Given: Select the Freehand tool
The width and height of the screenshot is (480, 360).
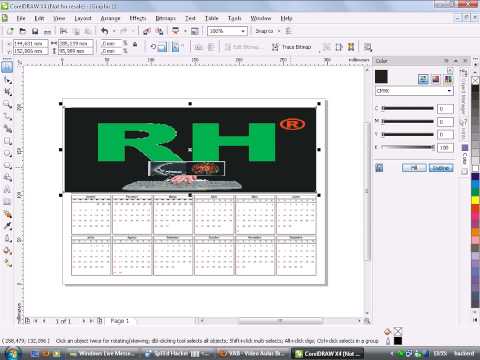Looking at the screenshot, I should (7, 117).
